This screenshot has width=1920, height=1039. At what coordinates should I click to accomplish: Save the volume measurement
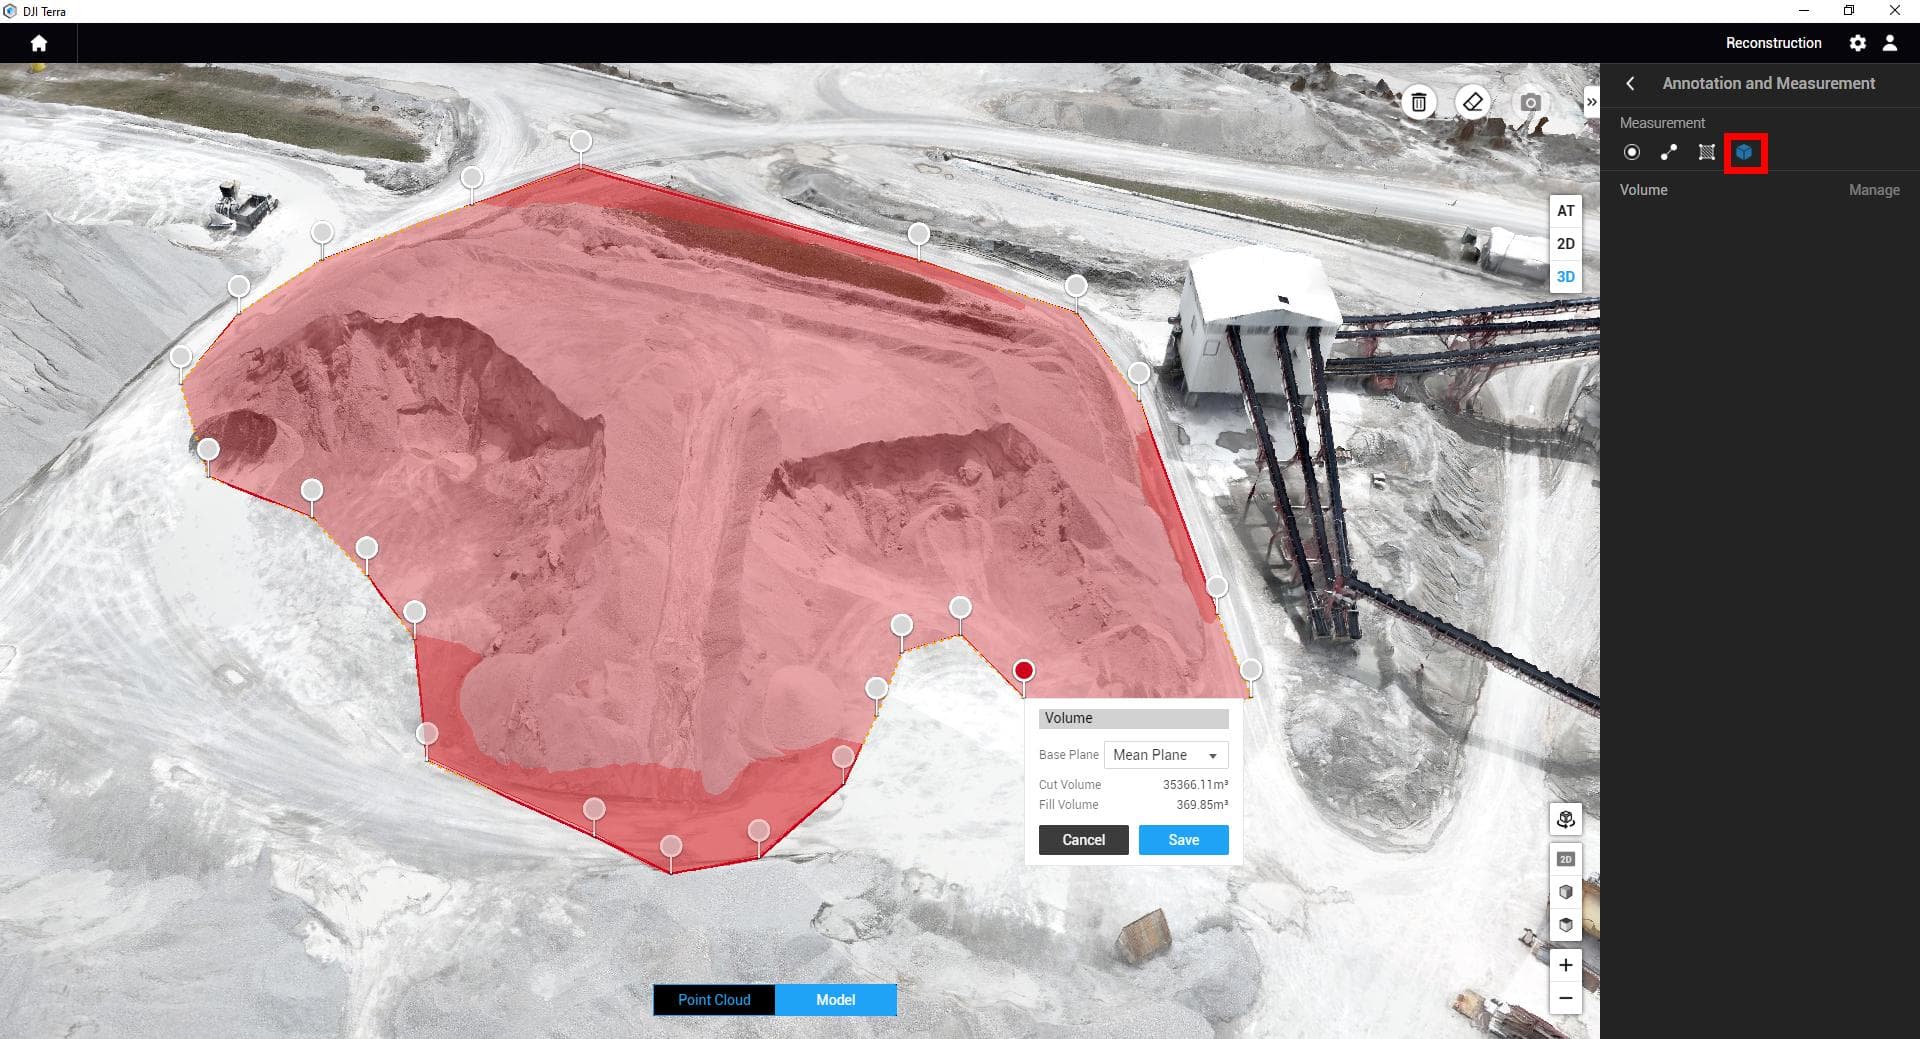pyautogui.click(x=1183, y=840)
